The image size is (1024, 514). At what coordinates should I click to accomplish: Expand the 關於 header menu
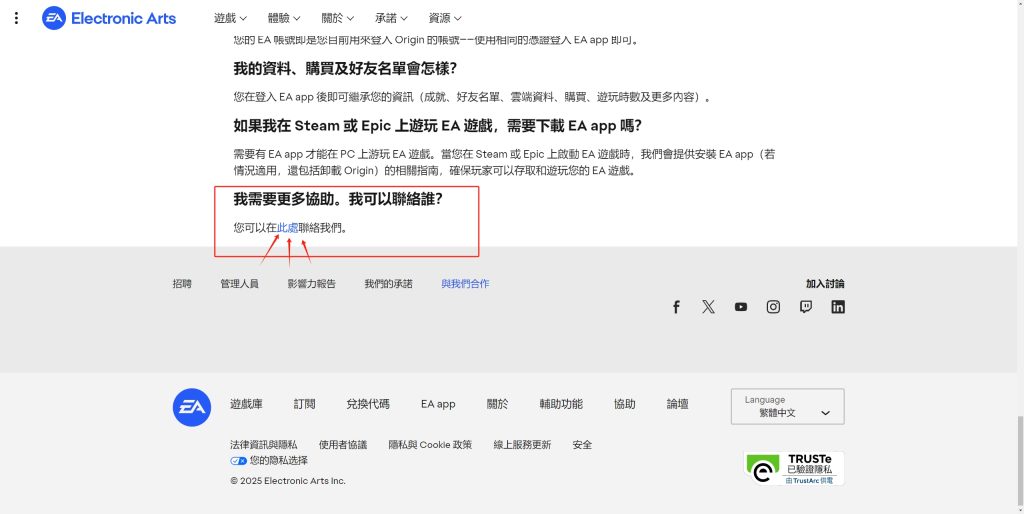338,18
